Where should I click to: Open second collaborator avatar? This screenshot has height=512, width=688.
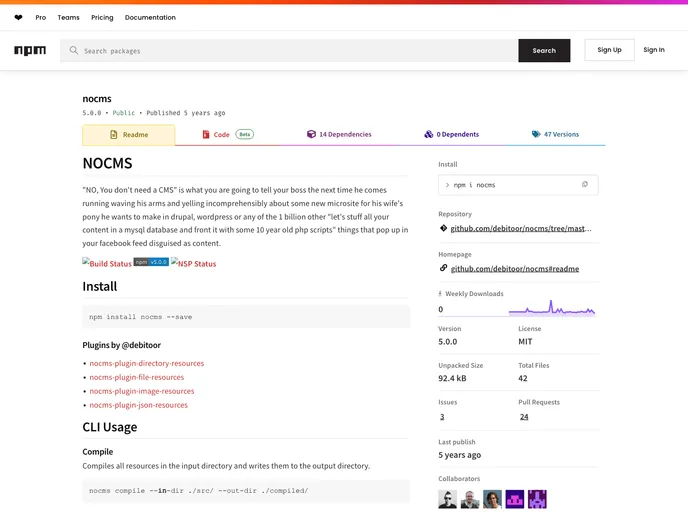point(469,499)
